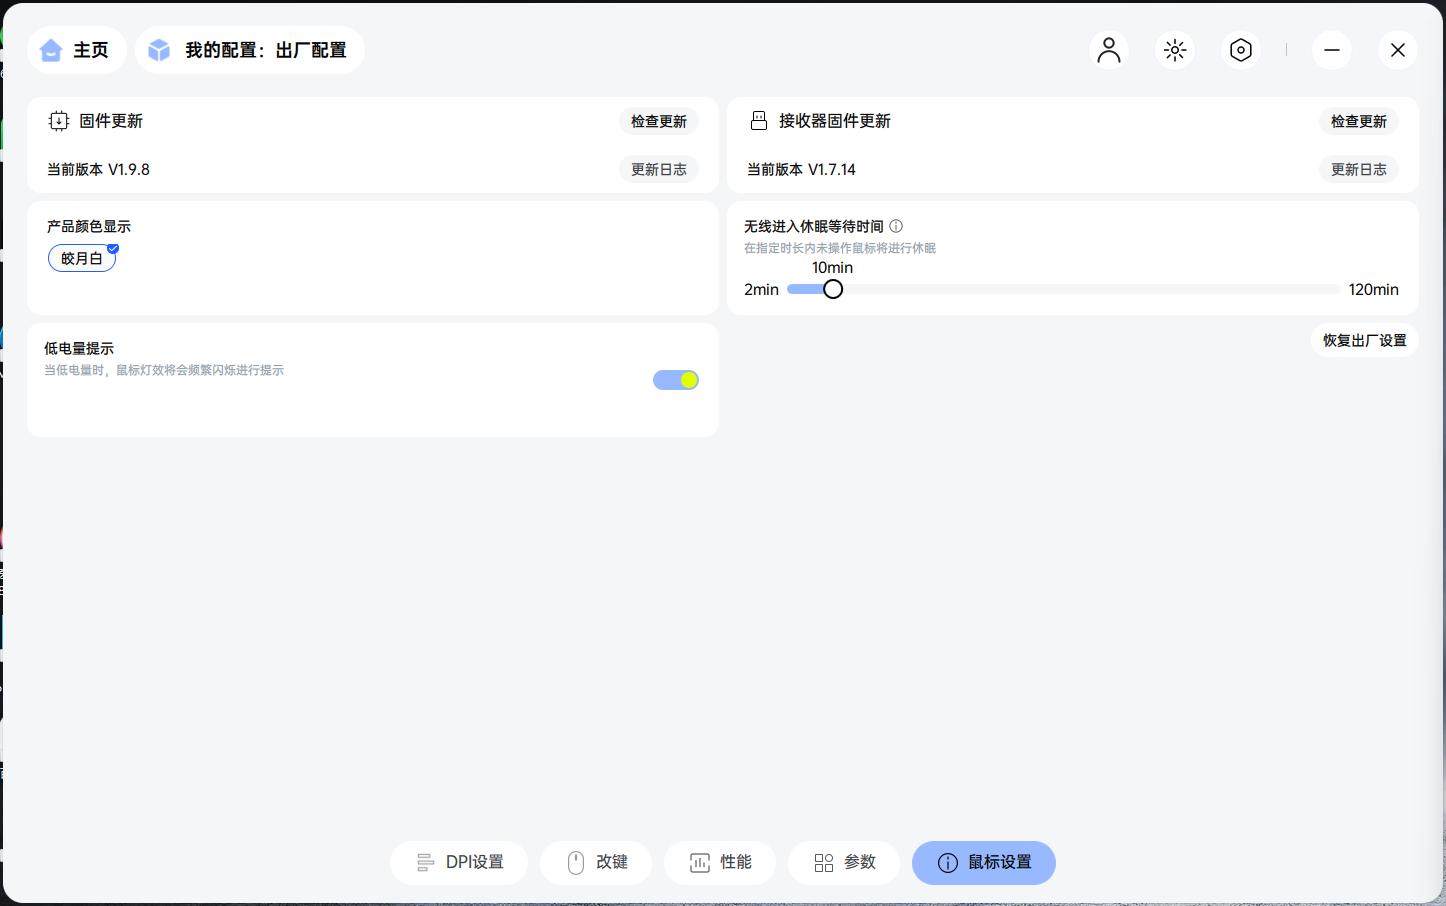Toggle the 低电量提示 switch
This screenshot has height=906, width=1446.
click(676, 380)
